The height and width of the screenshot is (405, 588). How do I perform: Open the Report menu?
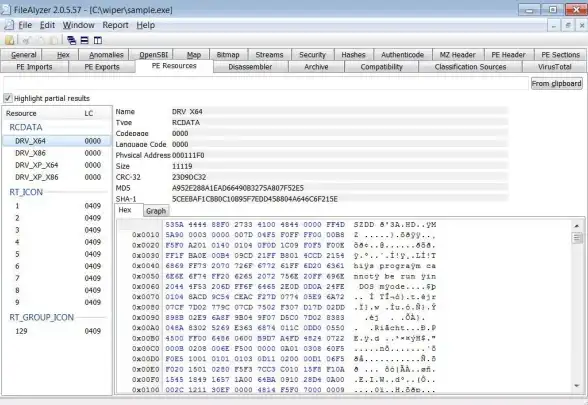(x=115, y=25)
